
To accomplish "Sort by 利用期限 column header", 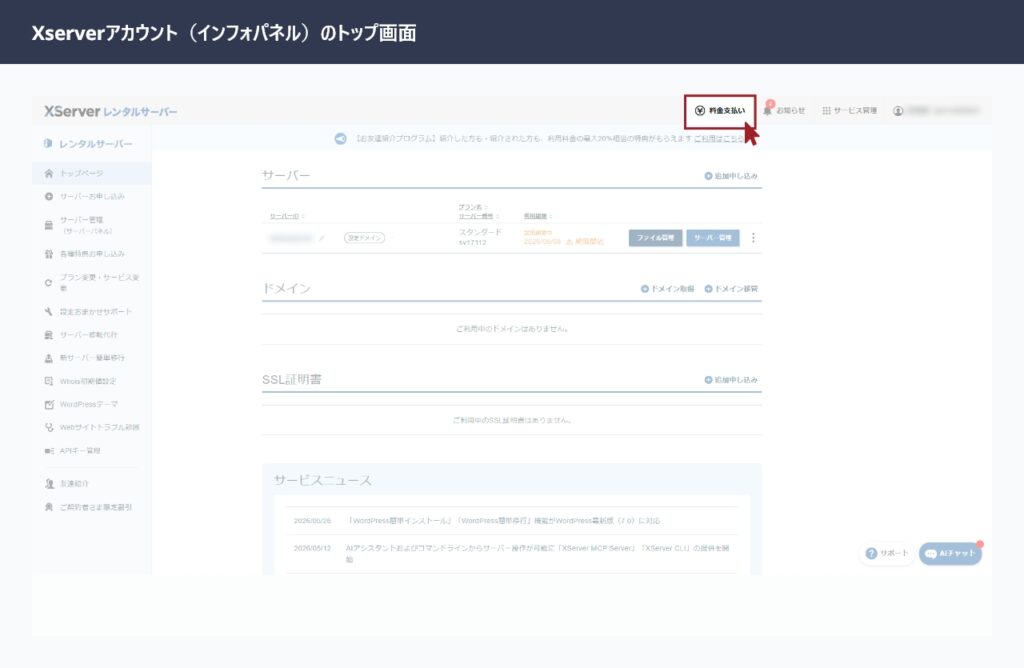I will coord(538,216).
